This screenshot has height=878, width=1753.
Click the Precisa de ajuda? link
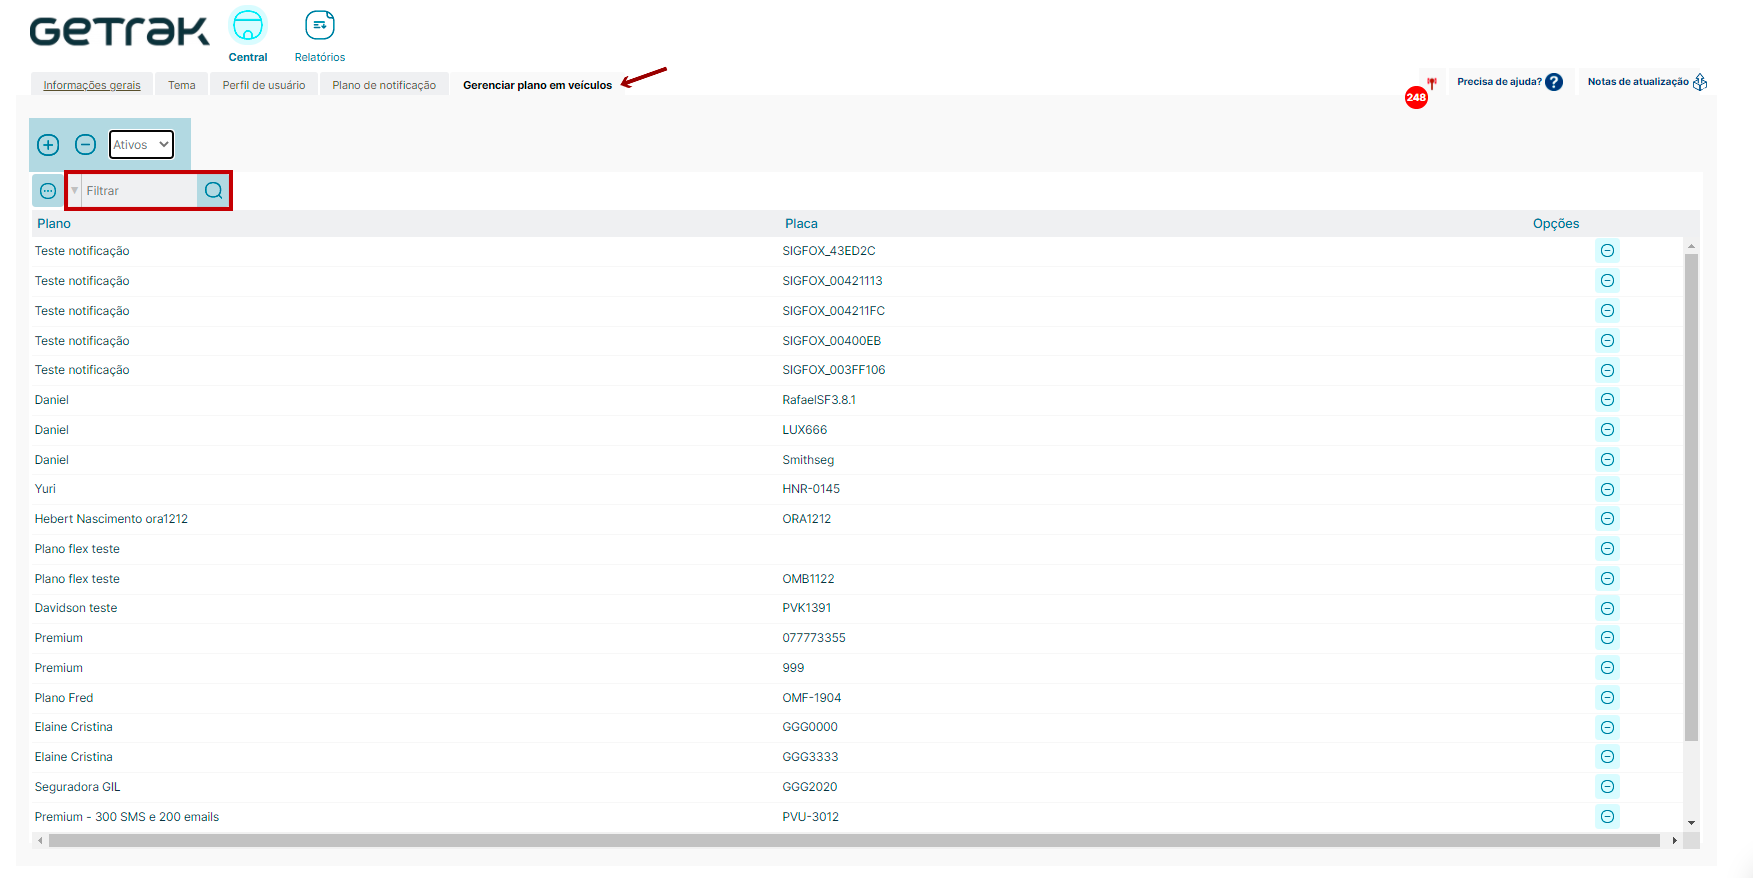coord(1499,82)
